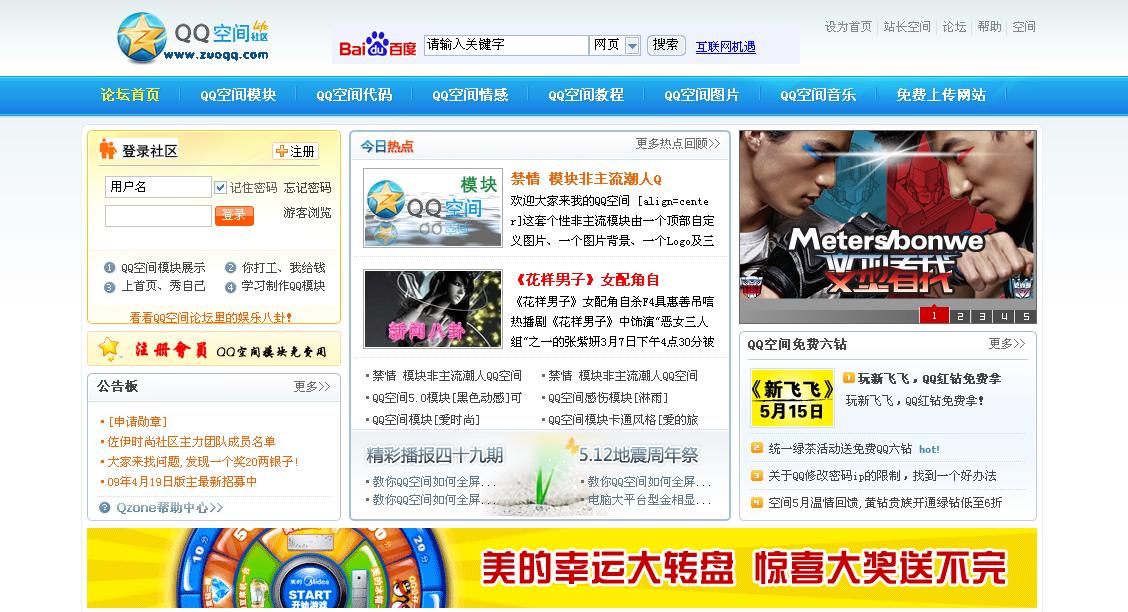Open QQ空间教程 nav item
1128x612 pixels.
[586, 95]
